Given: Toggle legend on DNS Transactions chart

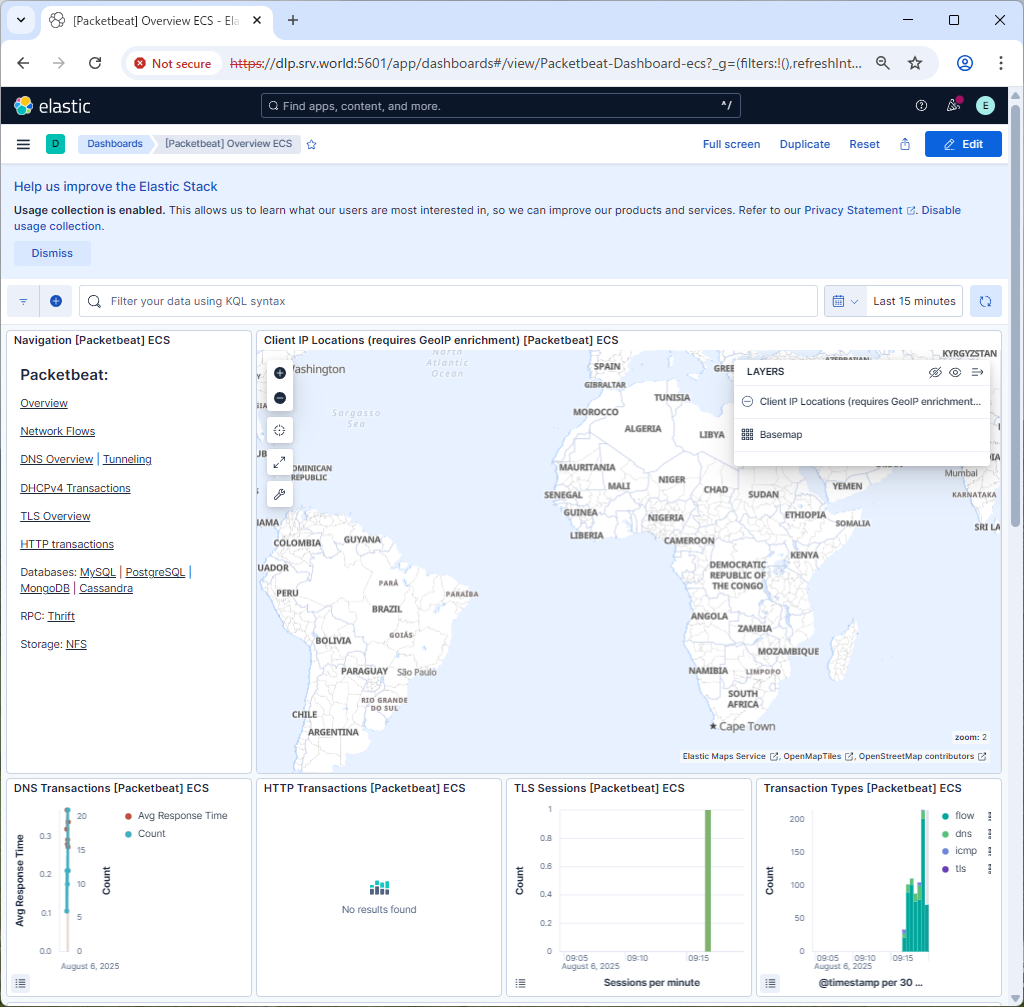Looking at the screenshot, I should point(22,983).
